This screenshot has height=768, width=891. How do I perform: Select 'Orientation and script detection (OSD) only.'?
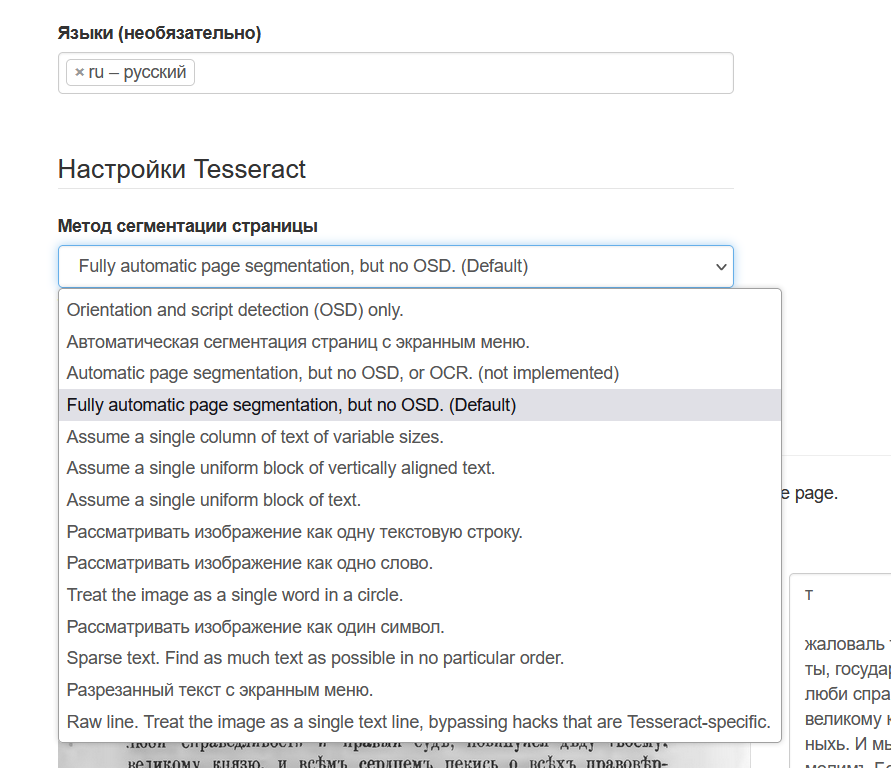coord(420,310)
